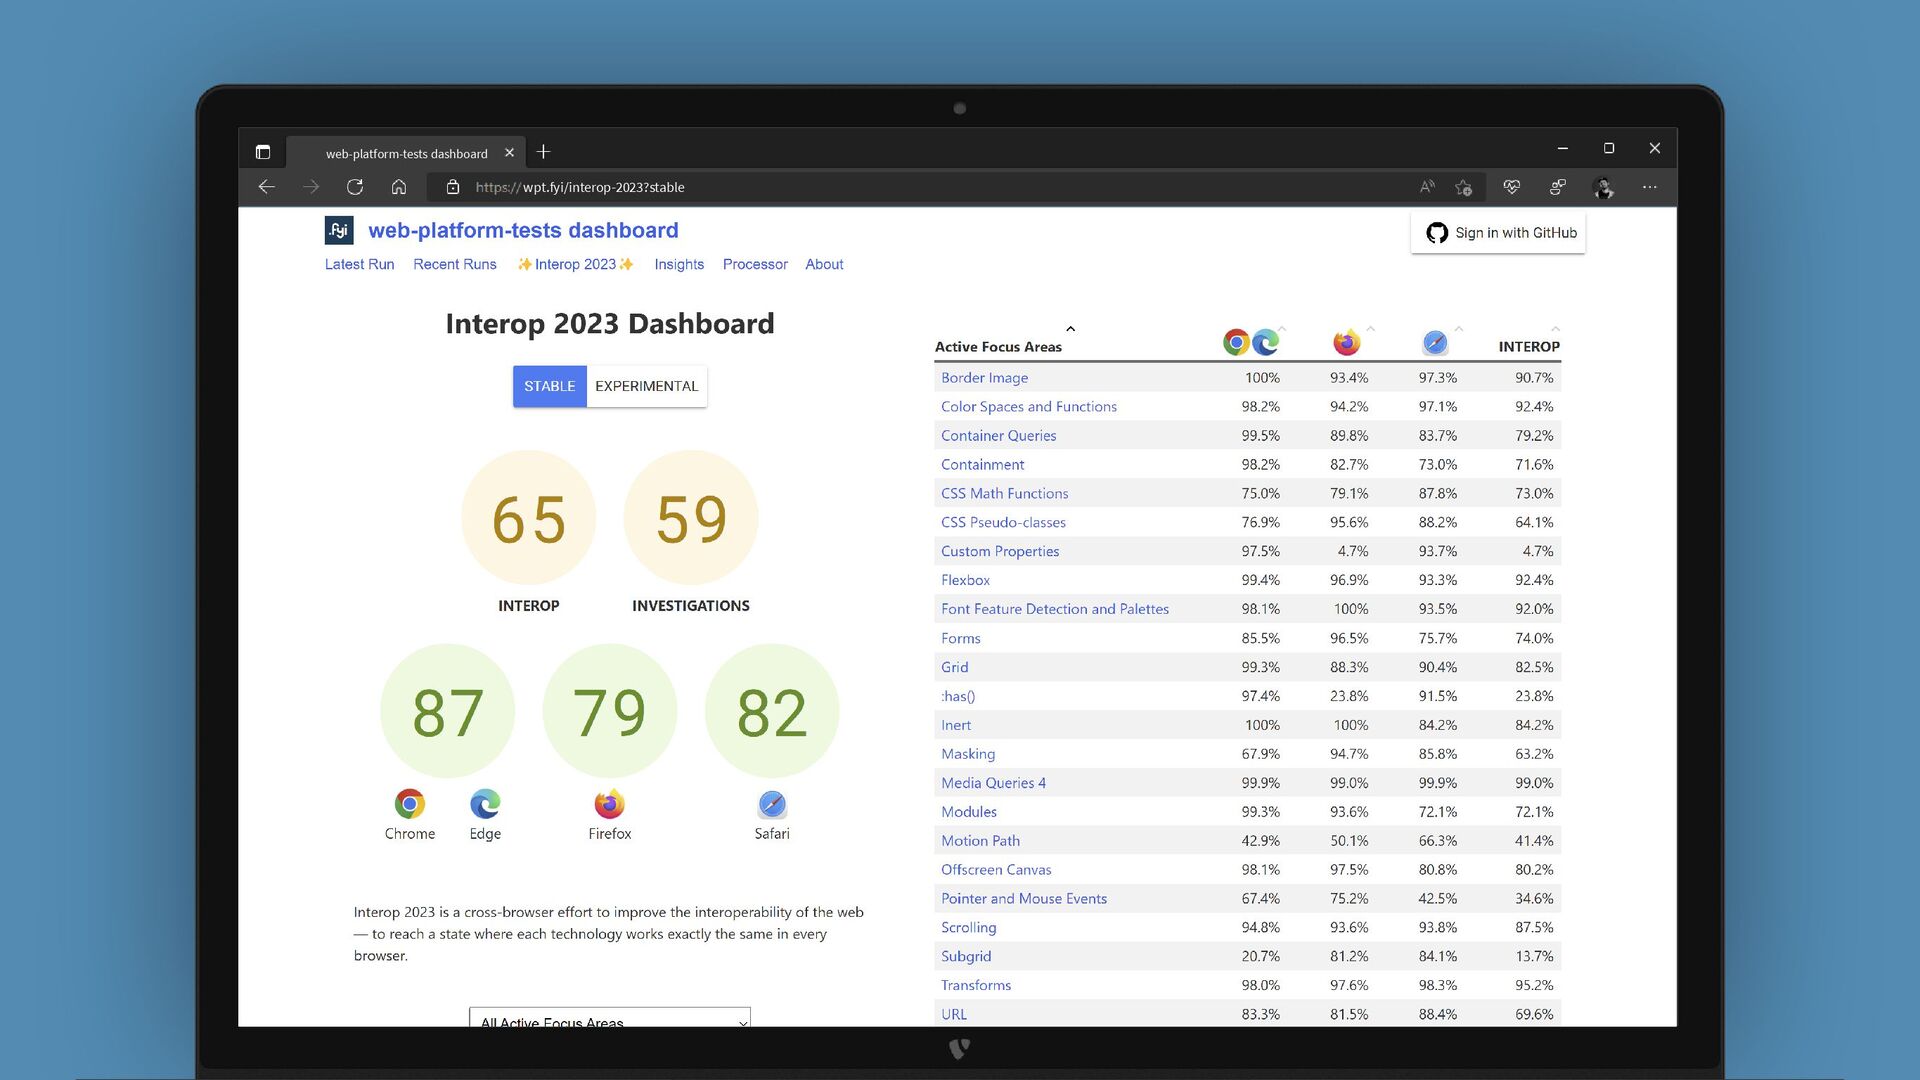Open Scrolling focus area link
The height and width of the screenshot is (1080, 1920).
[968, 928]
